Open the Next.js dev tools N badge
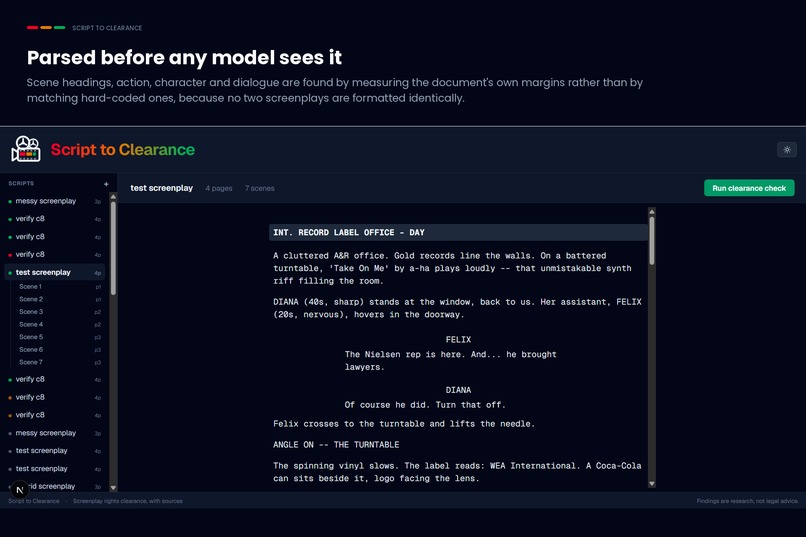806x537 pixels. pyautogui.click(x=20, y=490)
